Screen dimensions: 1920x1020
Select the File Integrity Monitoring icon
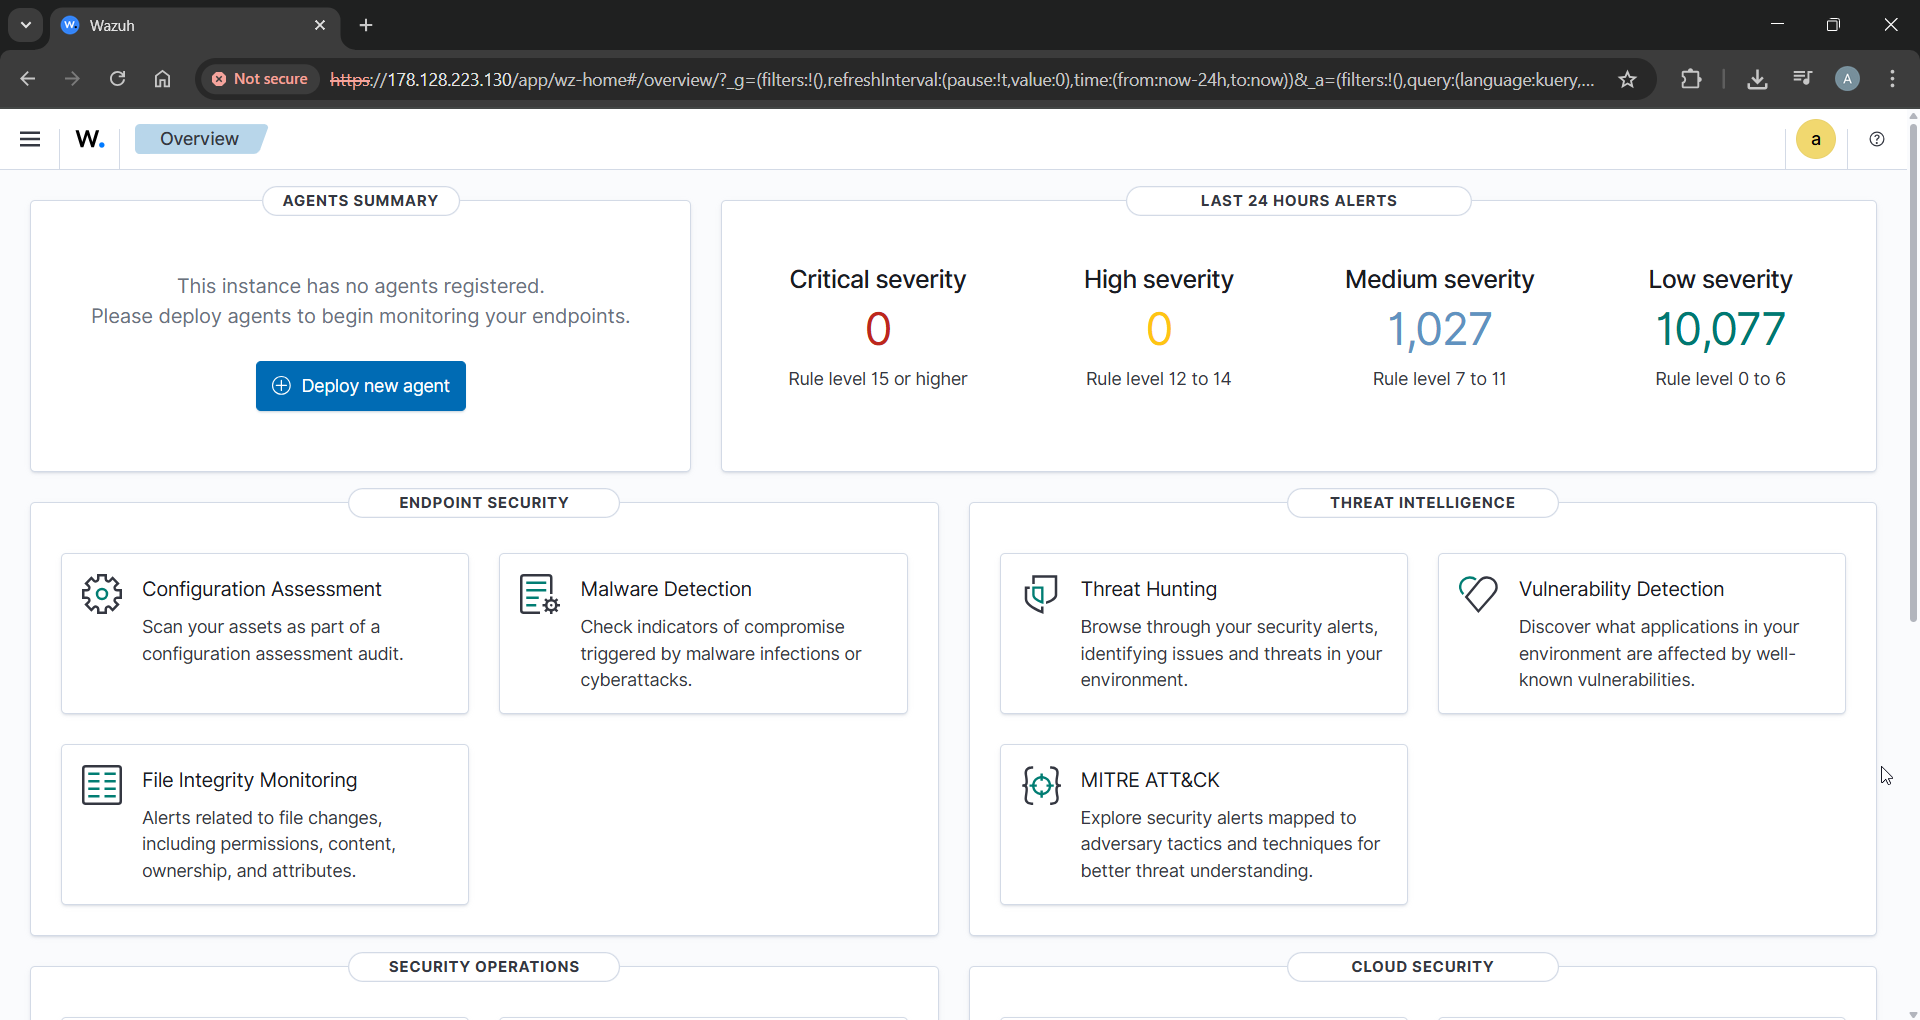click(x=100, y=786)
